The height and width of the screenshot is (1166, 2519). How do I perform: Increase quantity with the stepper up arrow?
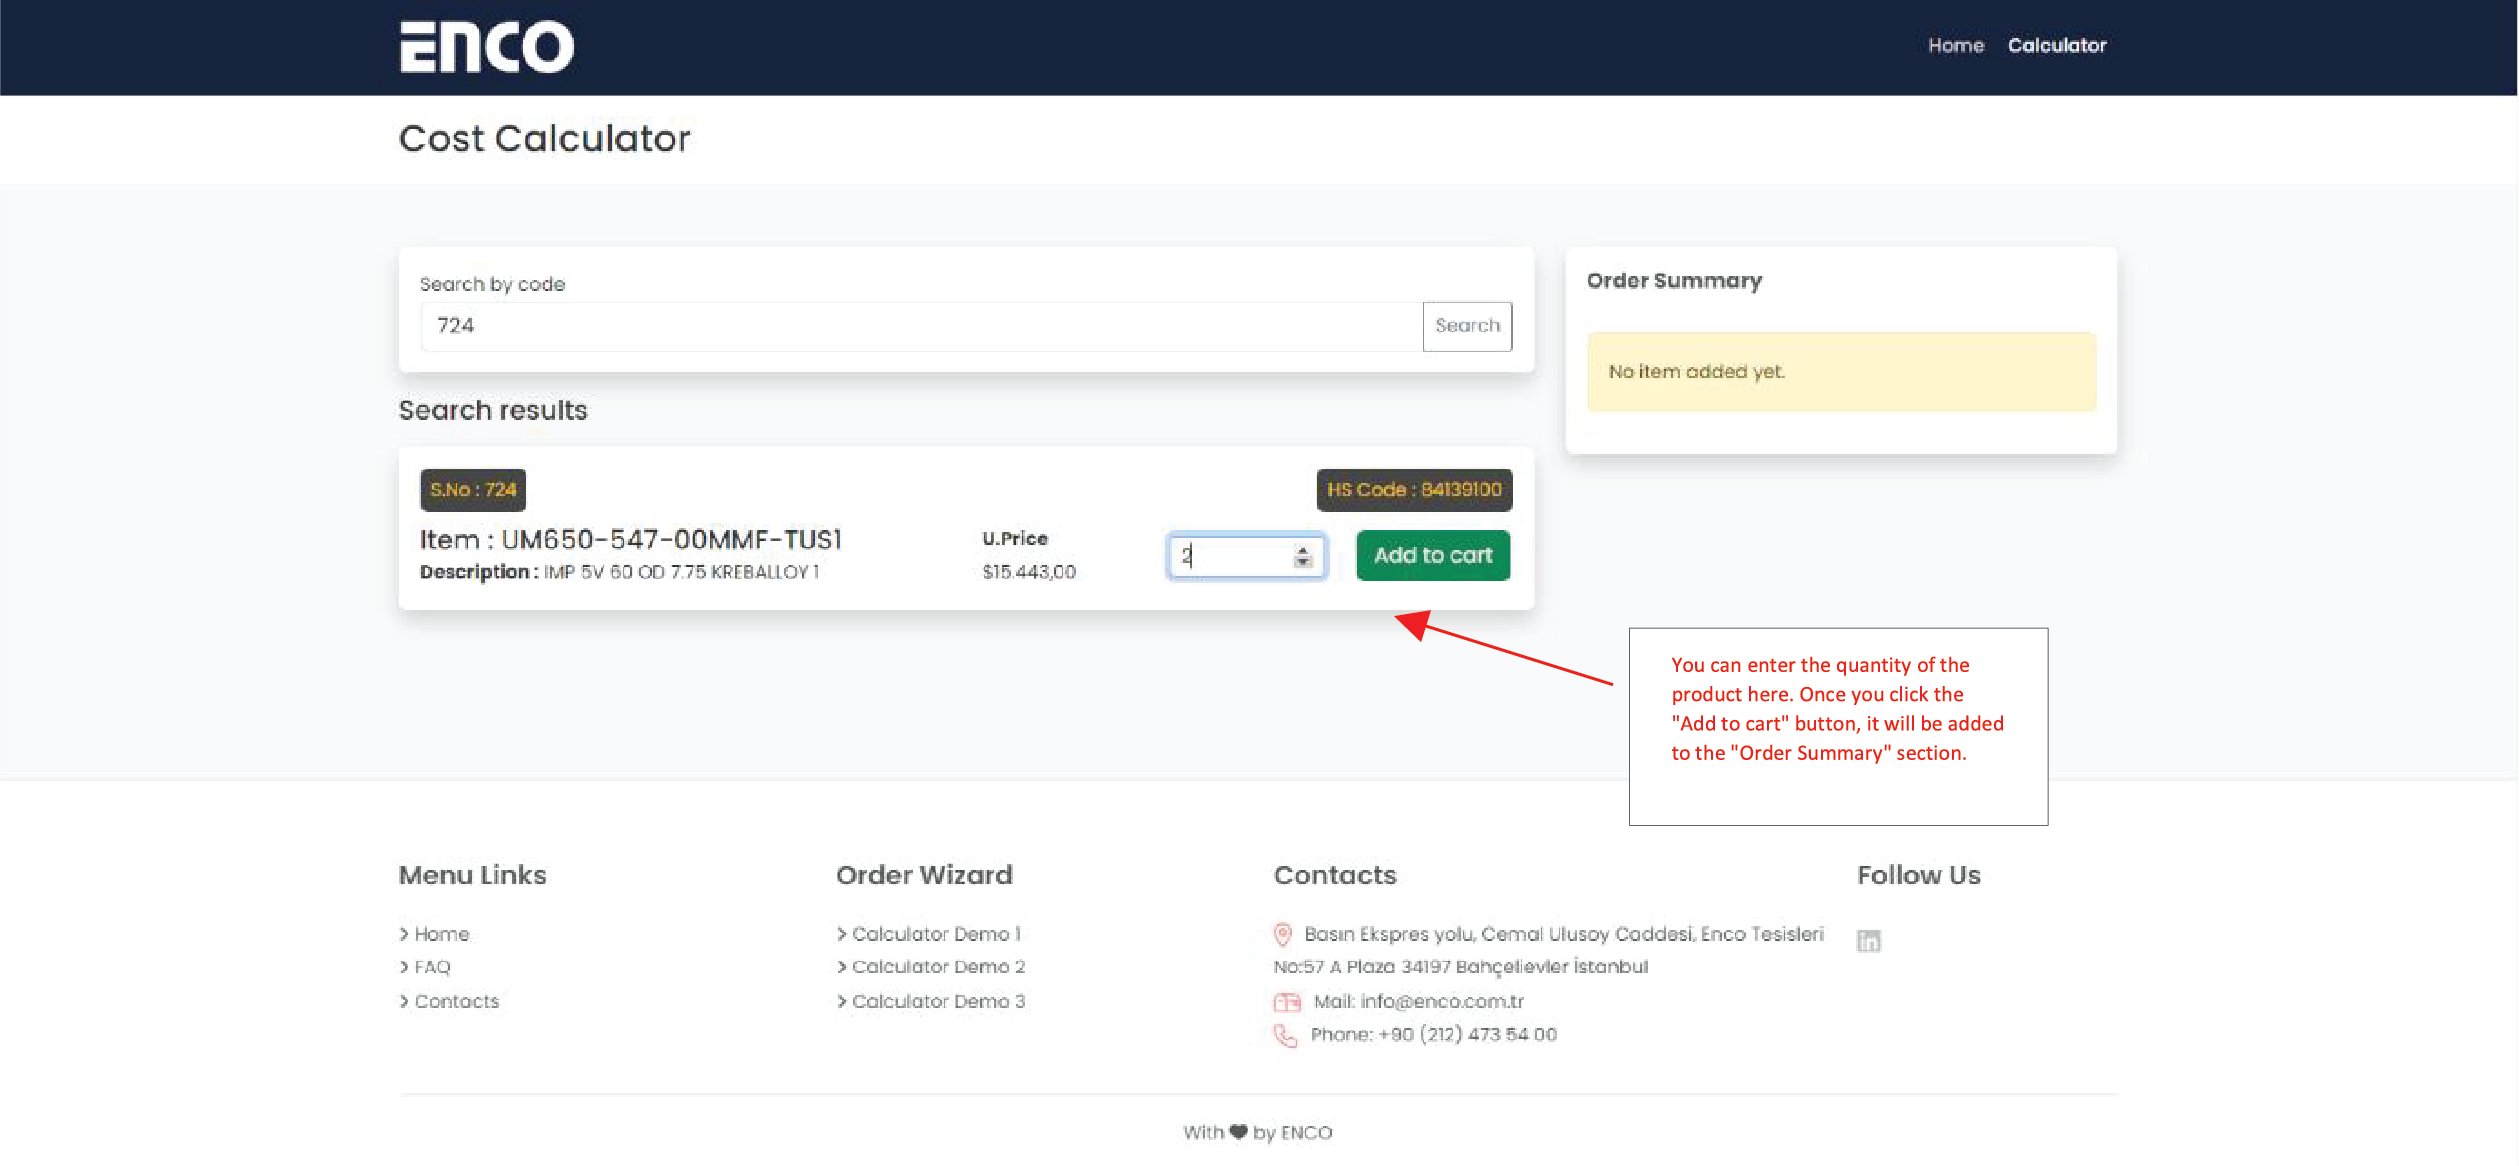(1302, 550)
